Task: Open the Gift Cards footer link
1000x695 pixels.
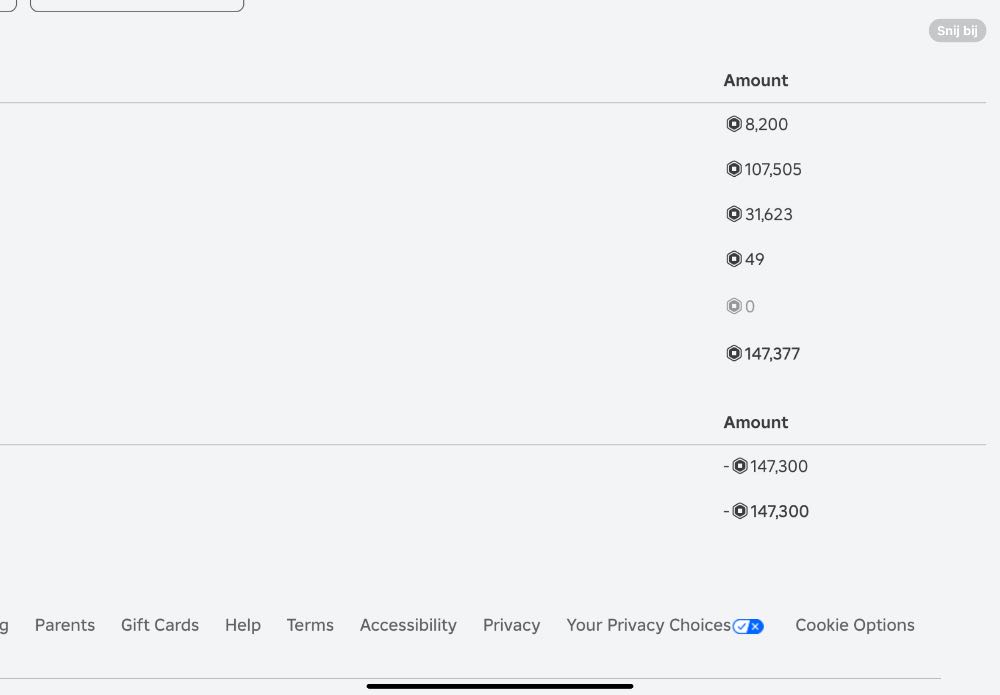Action: point(160,625)
